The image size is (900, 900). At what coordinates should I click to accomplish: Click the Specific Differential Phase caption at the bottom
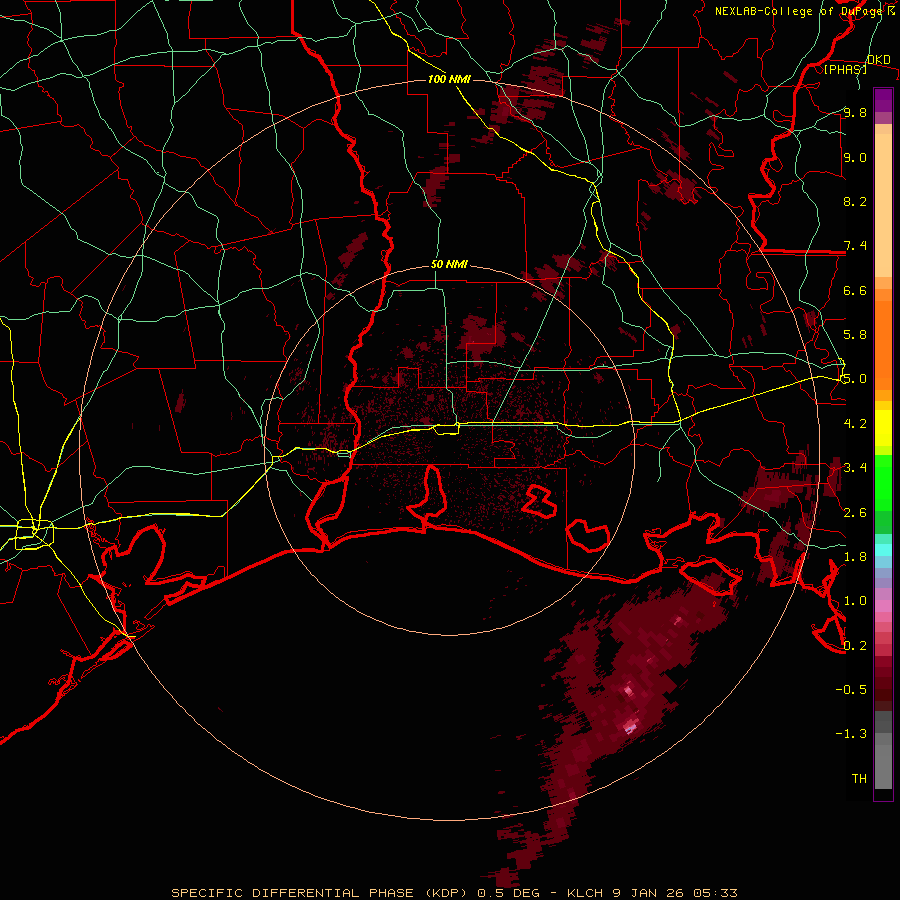[454, 893]
